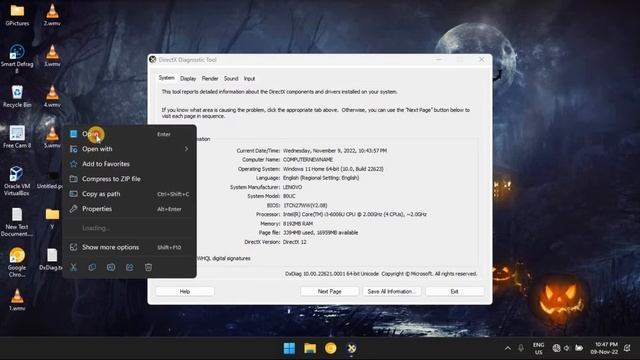Click the Exit button

coord(454,291)
